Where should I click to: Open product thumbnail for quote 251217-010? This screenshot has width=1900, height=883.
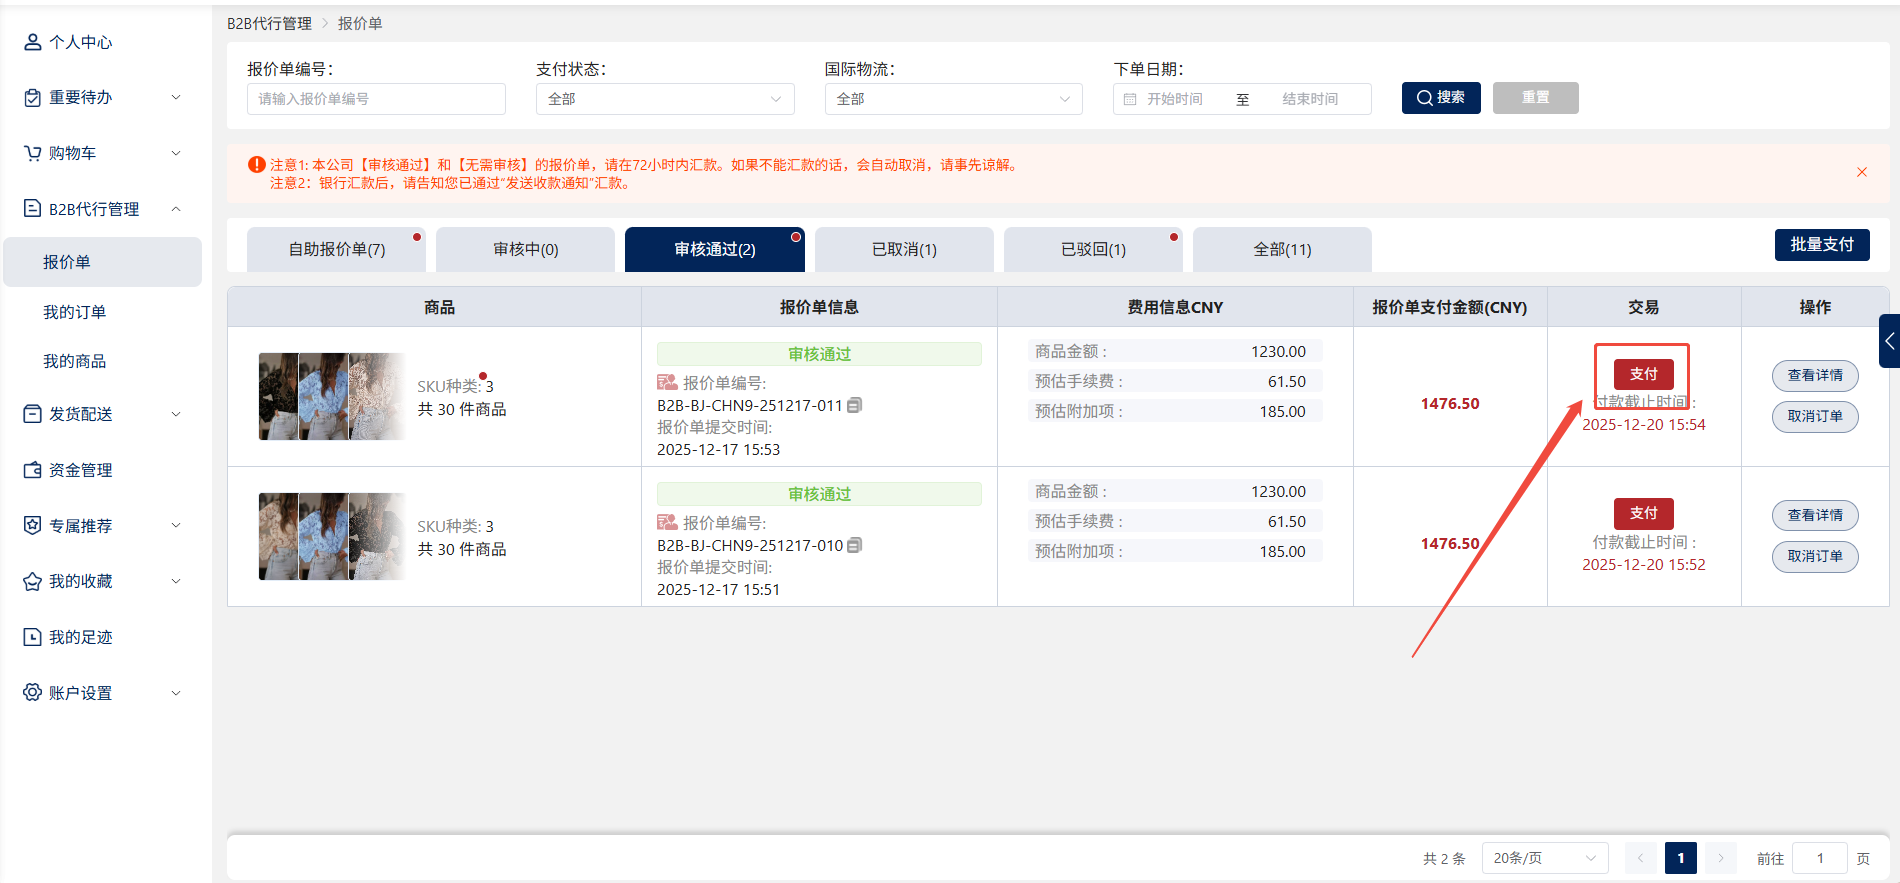[x=332, y=536]
